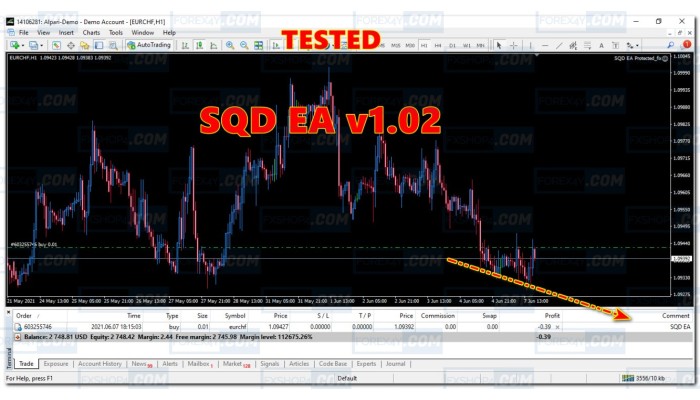
Task: Open the Code Base tab
Action: click(333, 364)
